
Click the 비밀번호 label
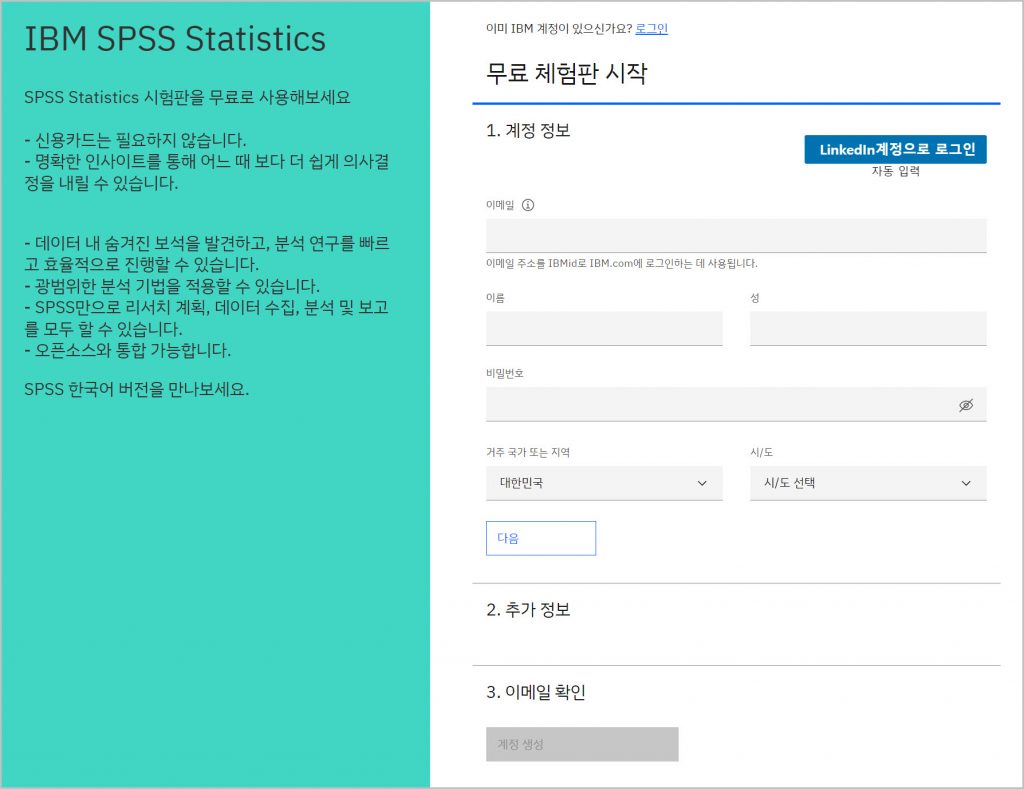(x=504, y=374)
